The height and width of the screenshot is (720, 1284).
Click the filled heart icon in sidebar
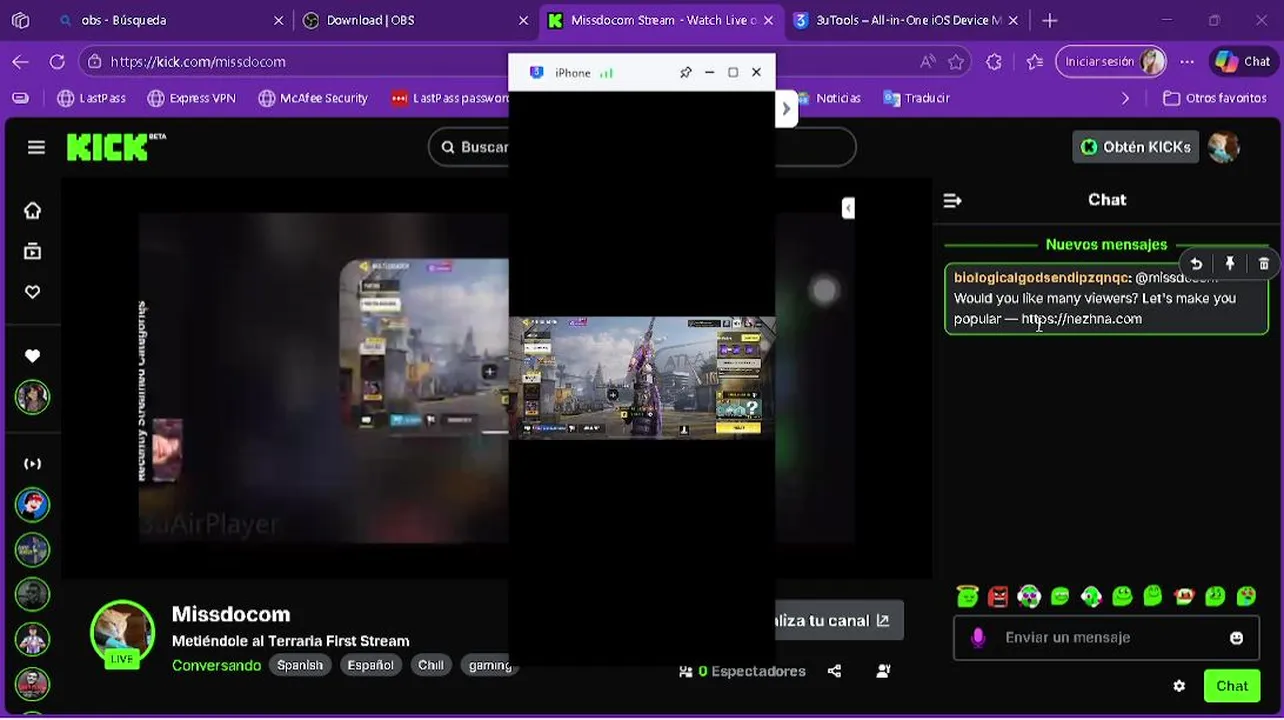[33, 356]
